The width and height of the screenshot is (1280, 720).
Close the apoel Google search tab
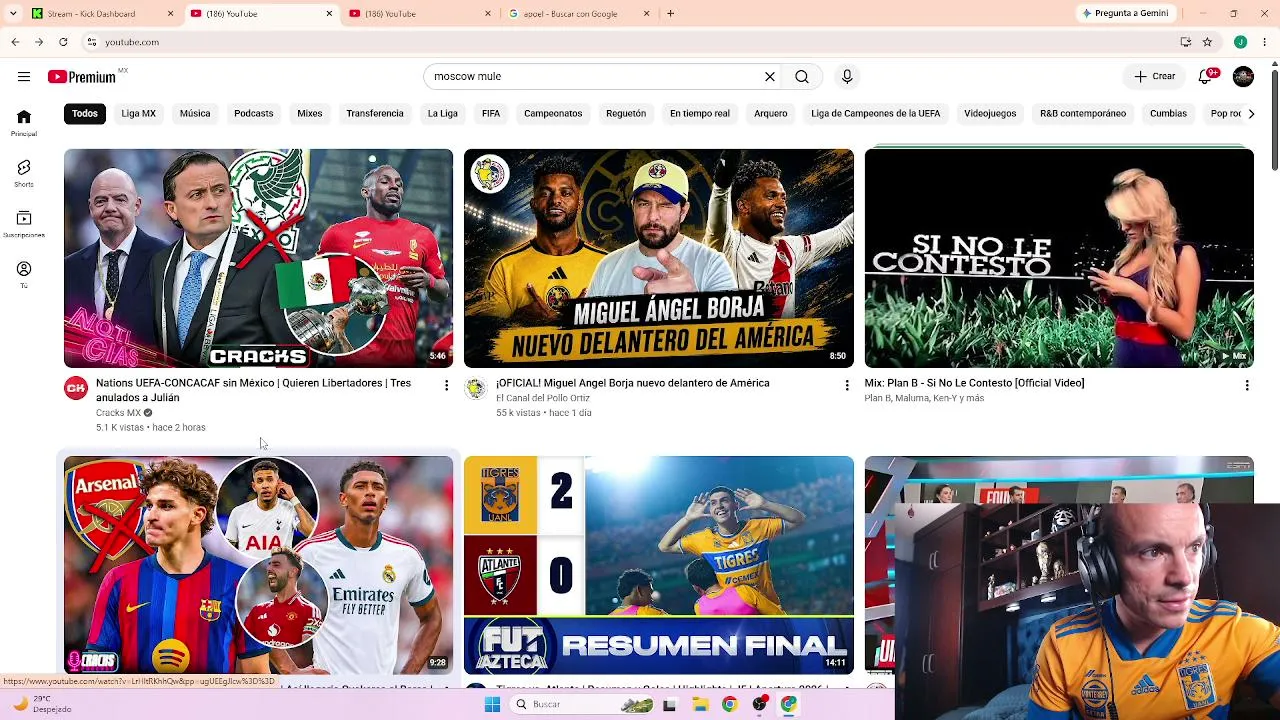[646, 14]
